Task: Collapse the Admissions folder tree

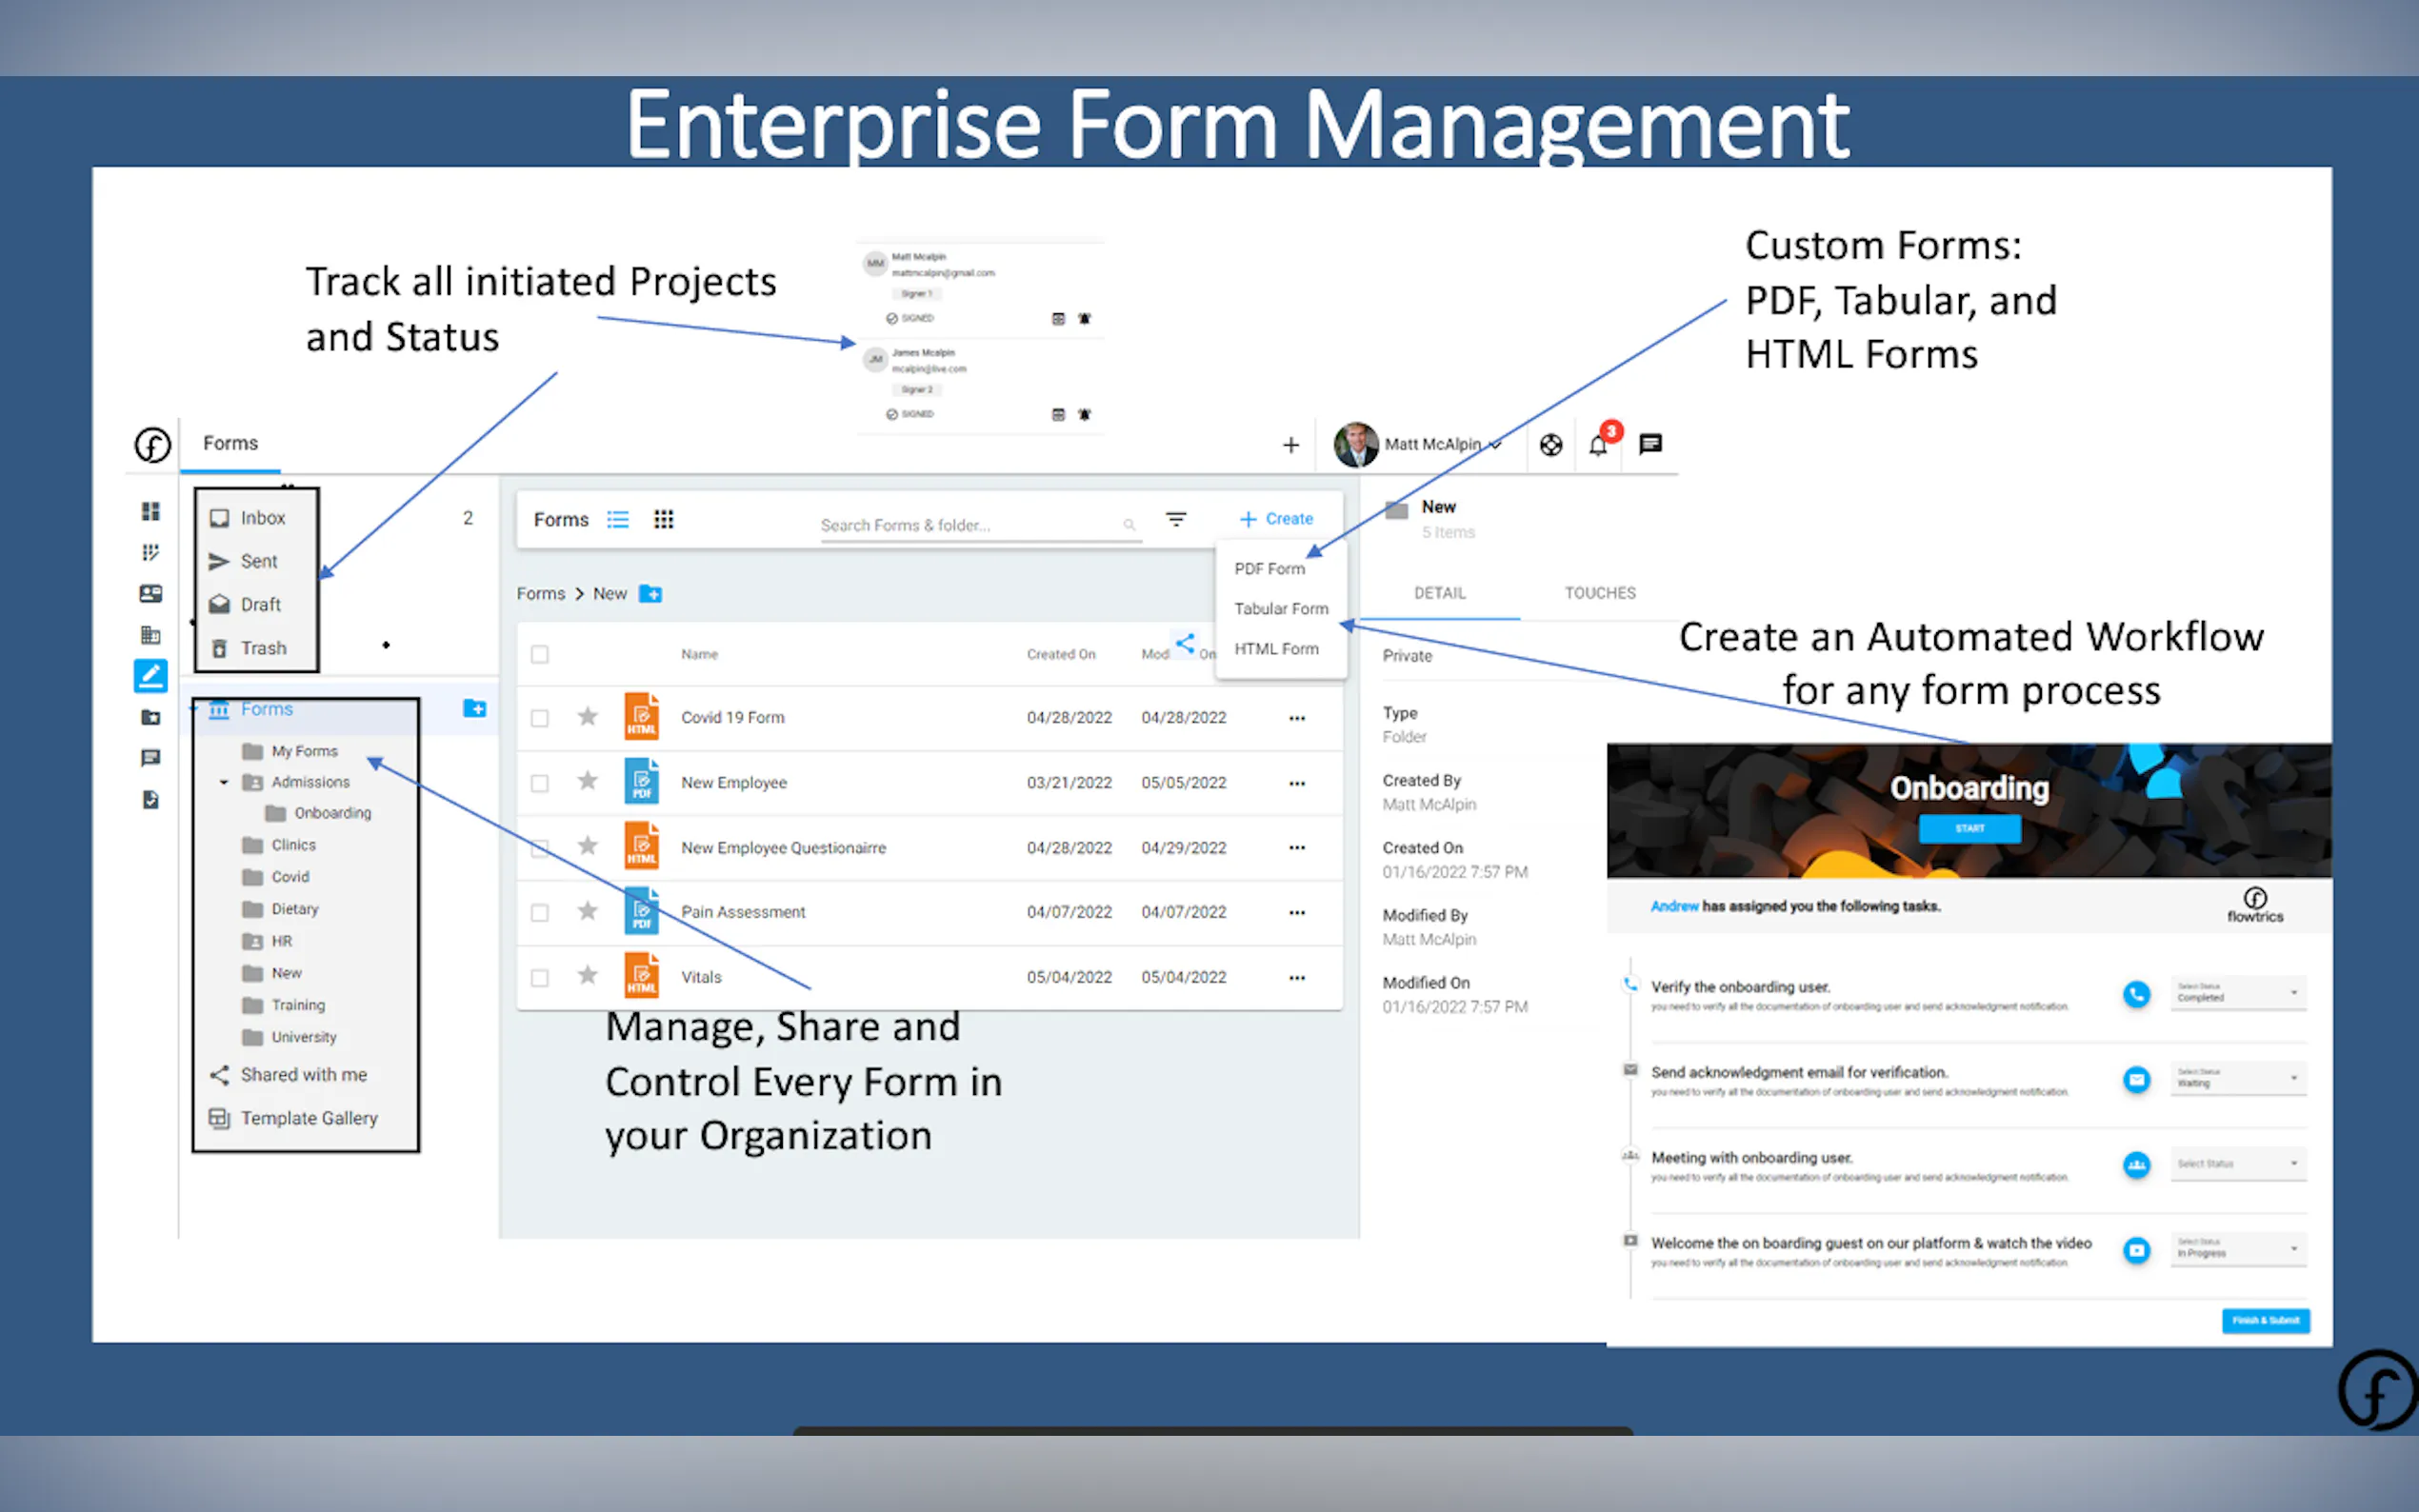Action: 224,782
